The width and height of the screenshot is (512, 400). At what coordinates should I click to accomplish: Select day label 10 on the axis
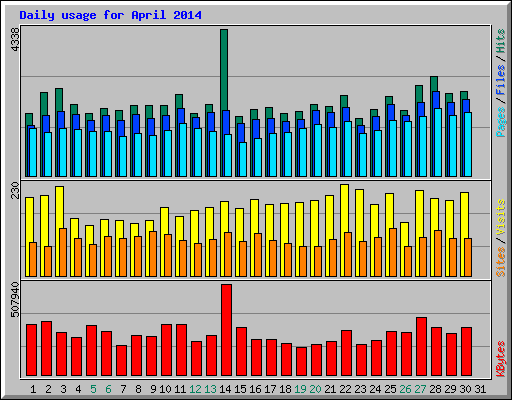point(165,389)
